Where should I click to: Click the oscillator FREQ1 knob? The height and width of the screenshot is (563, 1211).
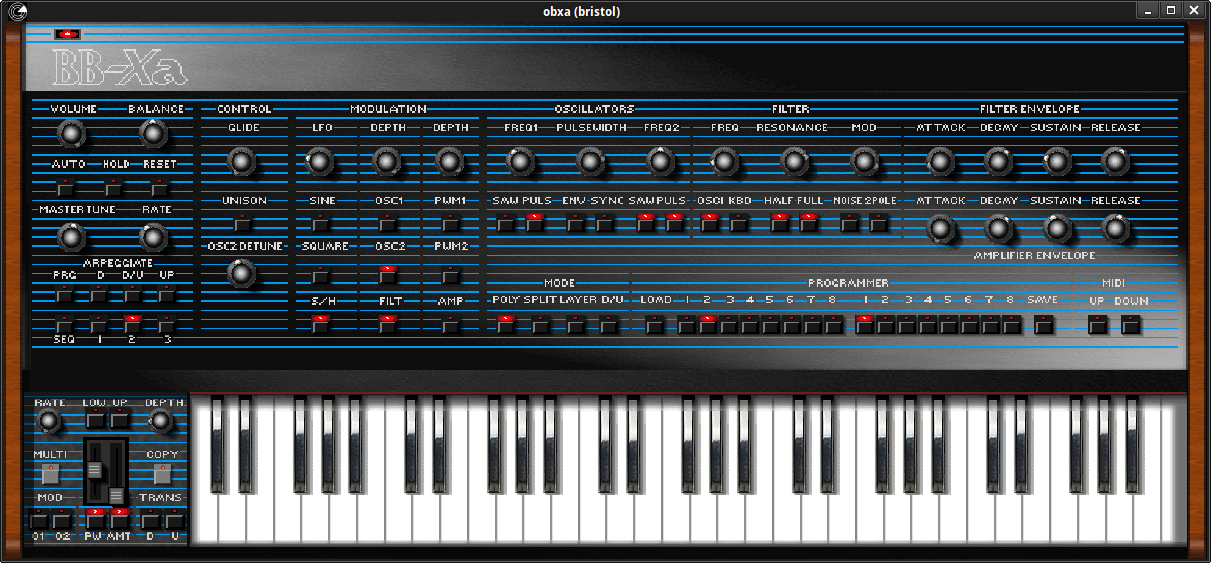[x=519, y=160]
